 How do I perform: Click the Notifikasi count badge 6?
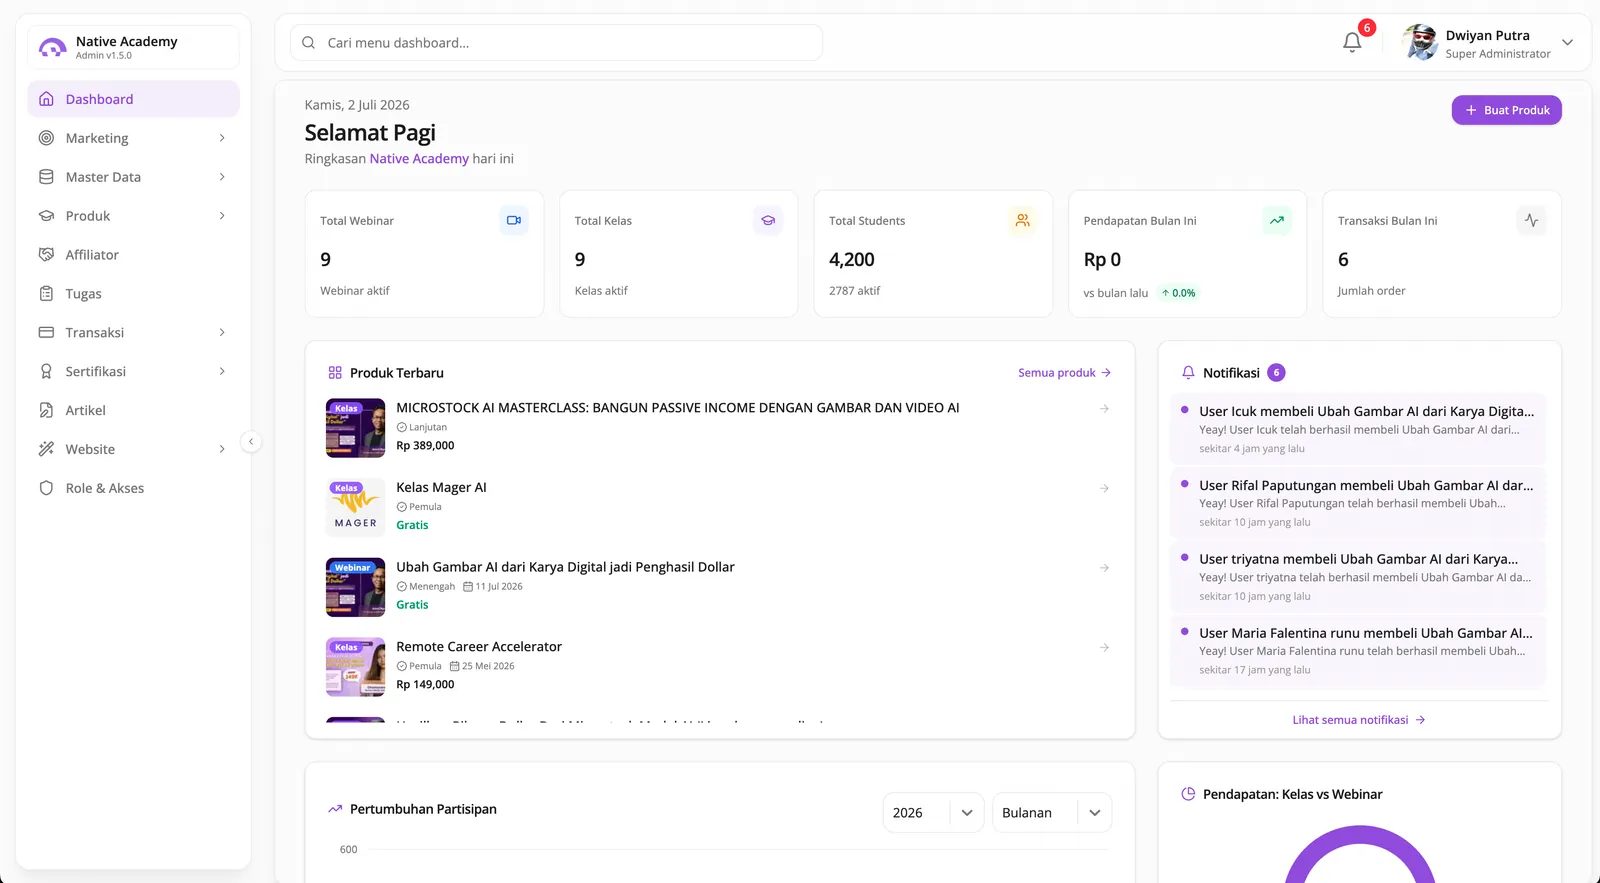tap(1276, 373)
